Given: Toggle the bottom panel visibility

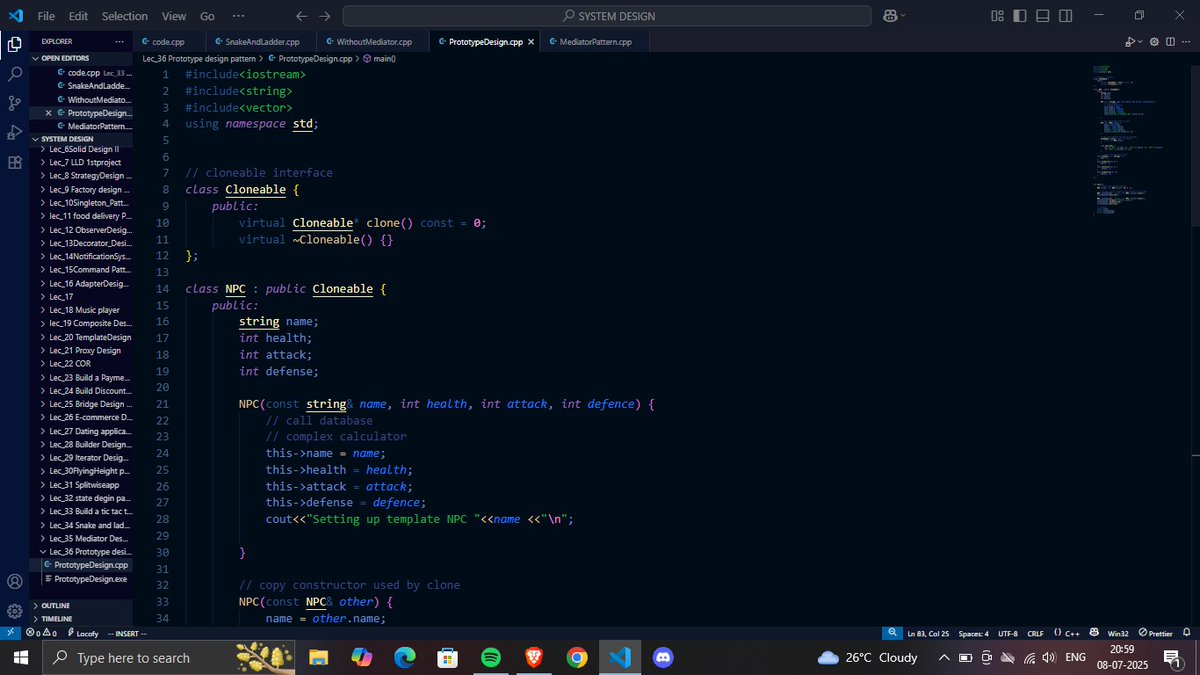Looking at the screenshot, I should [1043, 16].
